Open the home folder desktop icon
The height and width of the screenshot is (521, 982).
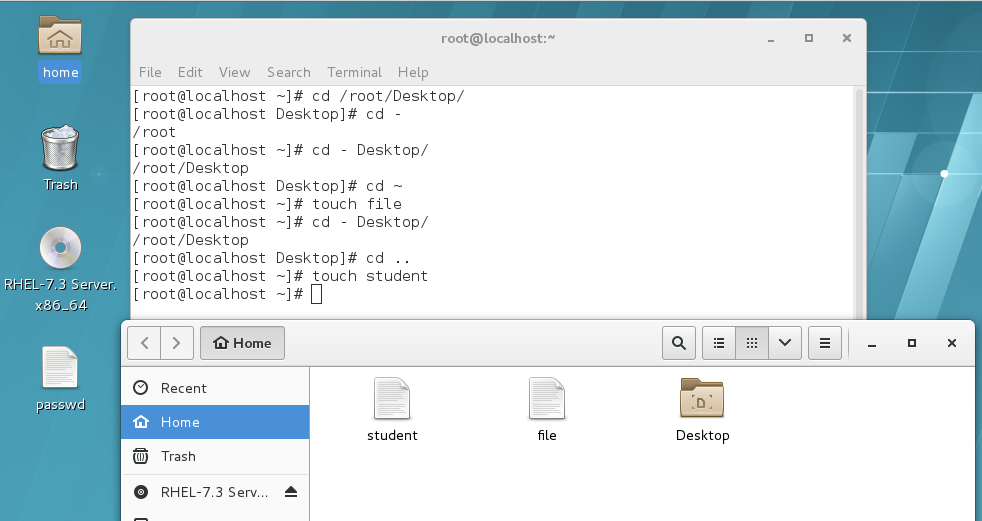pyautogui.click(x=60, y=35)
